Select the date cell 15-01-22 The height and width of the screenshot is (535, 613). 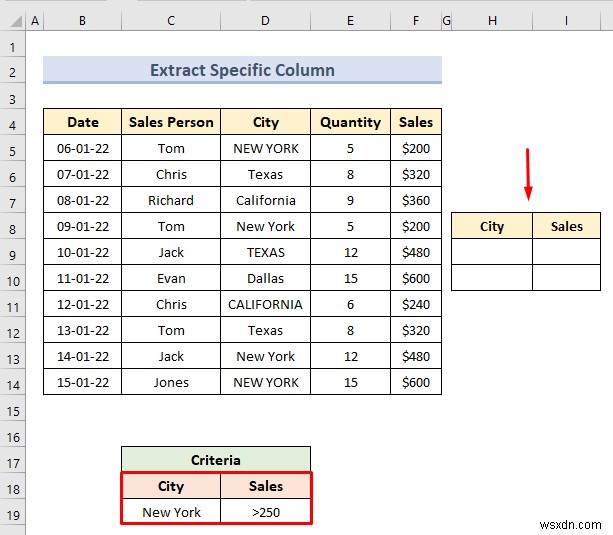click(82, 382)
